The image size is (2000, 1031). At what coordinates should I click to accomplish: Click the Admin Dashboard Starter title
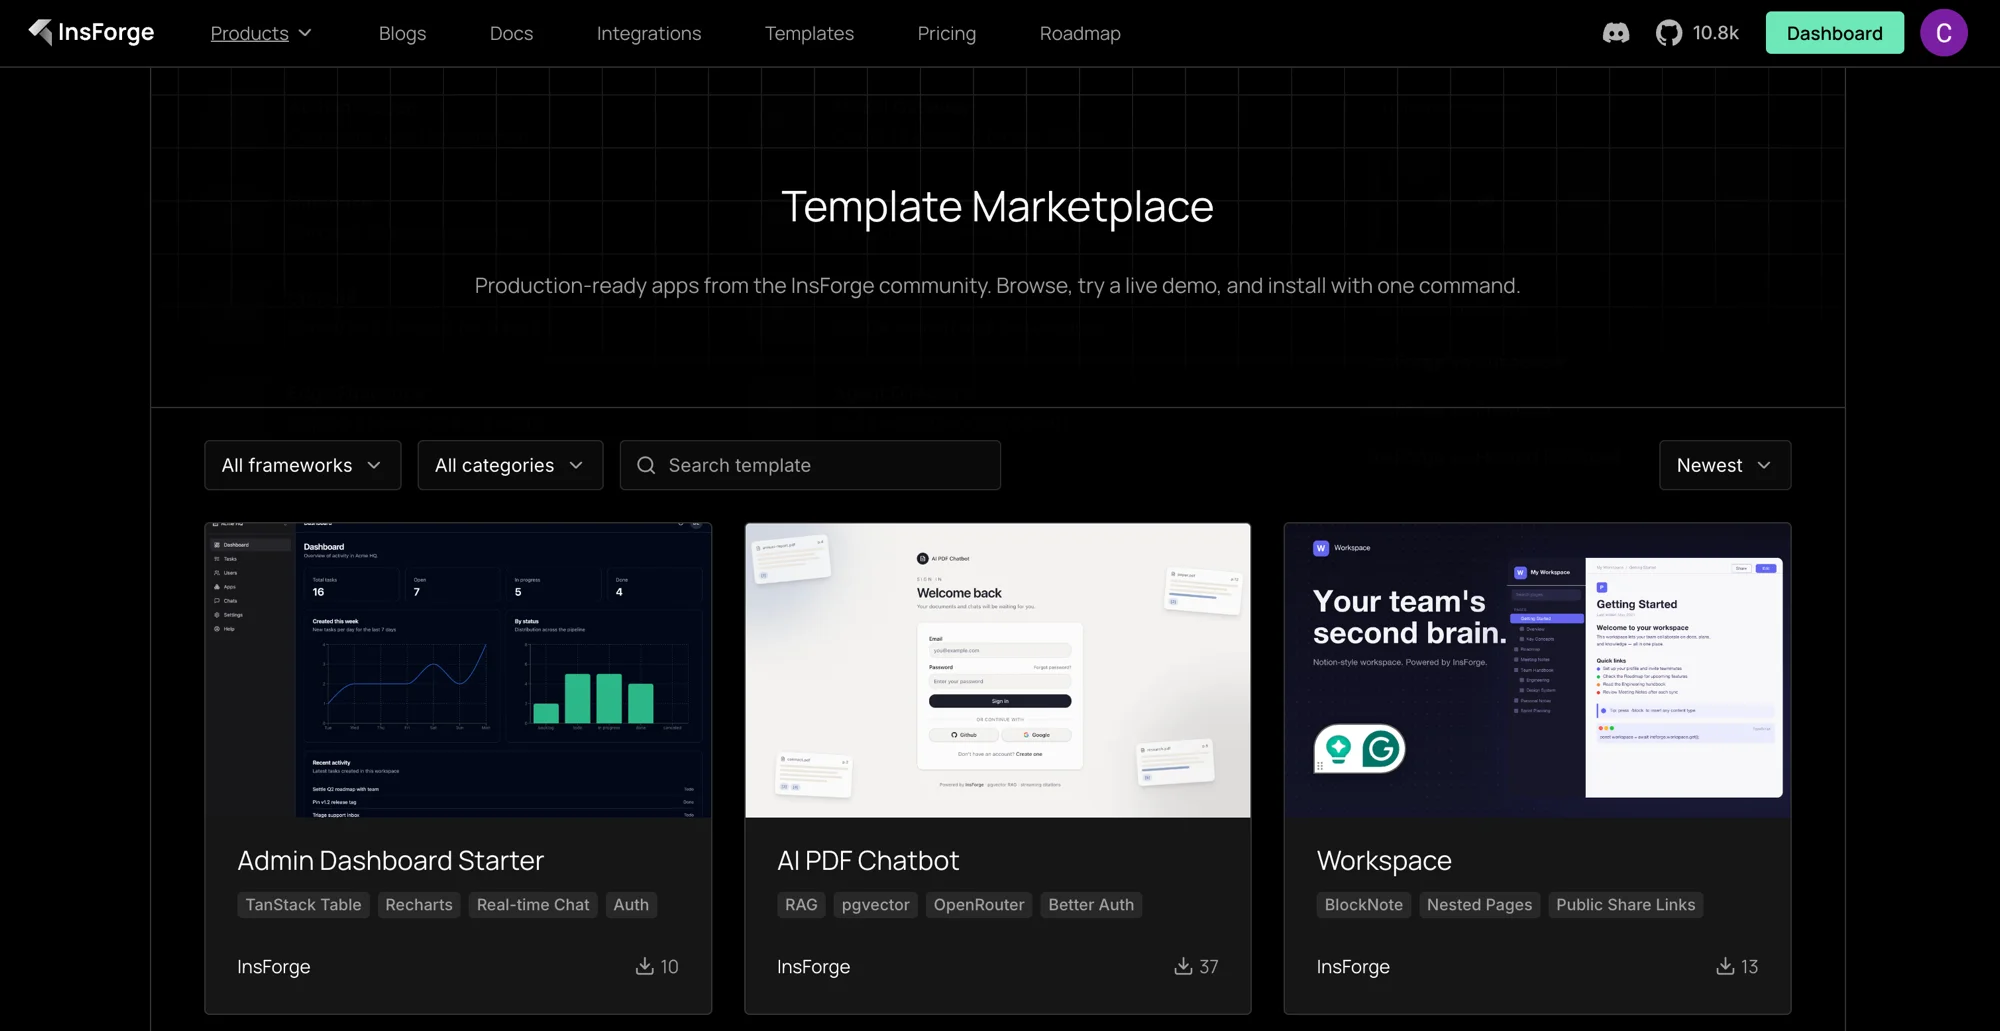pyautogui.click(x=390, y=860)
